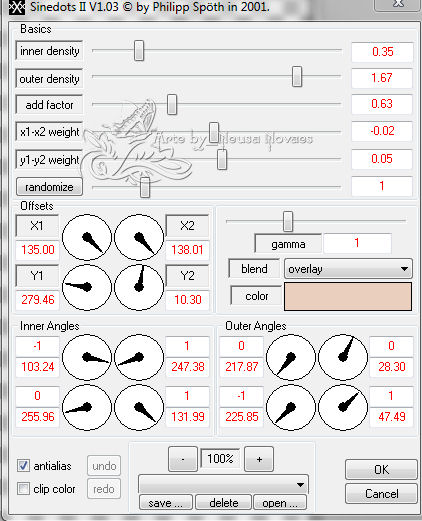Open the blend mode overlay dropdown
The image size is (422, 521).
point(348,269)
